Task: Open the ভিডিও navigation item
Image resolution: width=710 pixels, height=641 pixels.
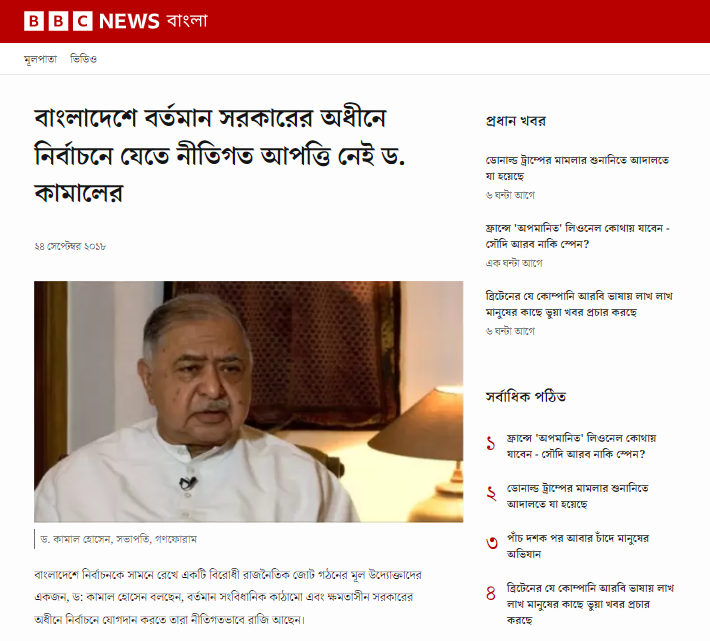Action: pyautogui.click(x=83, y=59)
